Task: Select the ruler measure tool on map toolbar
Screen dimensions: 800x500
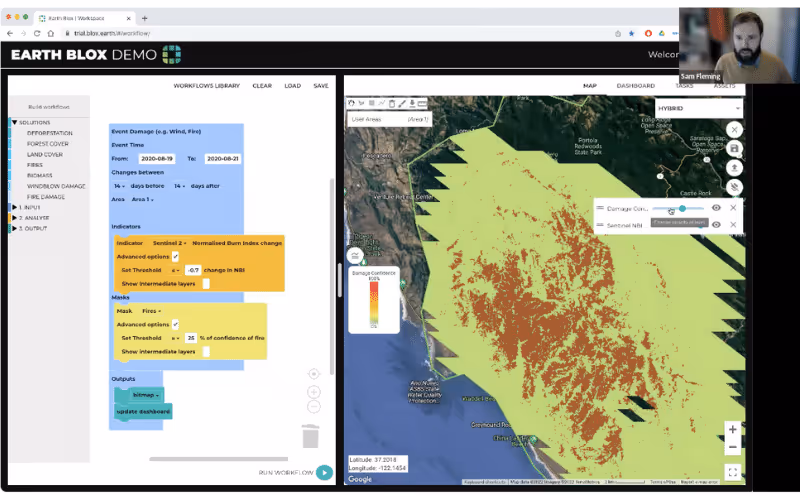Action: 422,104
